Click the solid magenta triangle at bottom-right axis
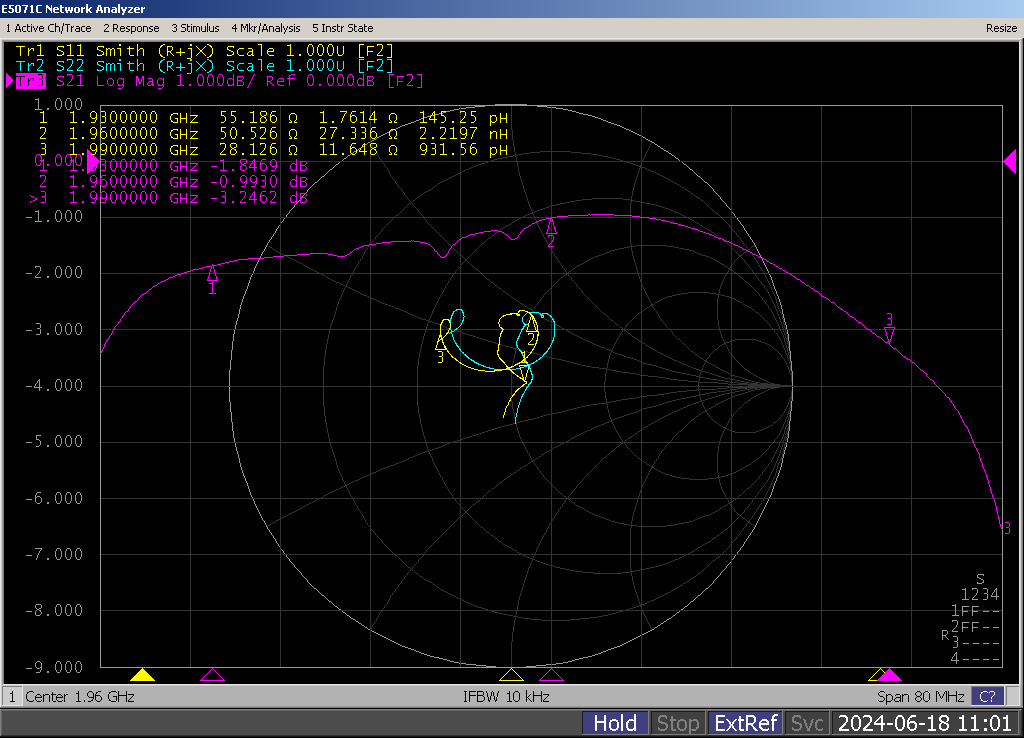1024x738 pixels. click(x=889, y=675)
